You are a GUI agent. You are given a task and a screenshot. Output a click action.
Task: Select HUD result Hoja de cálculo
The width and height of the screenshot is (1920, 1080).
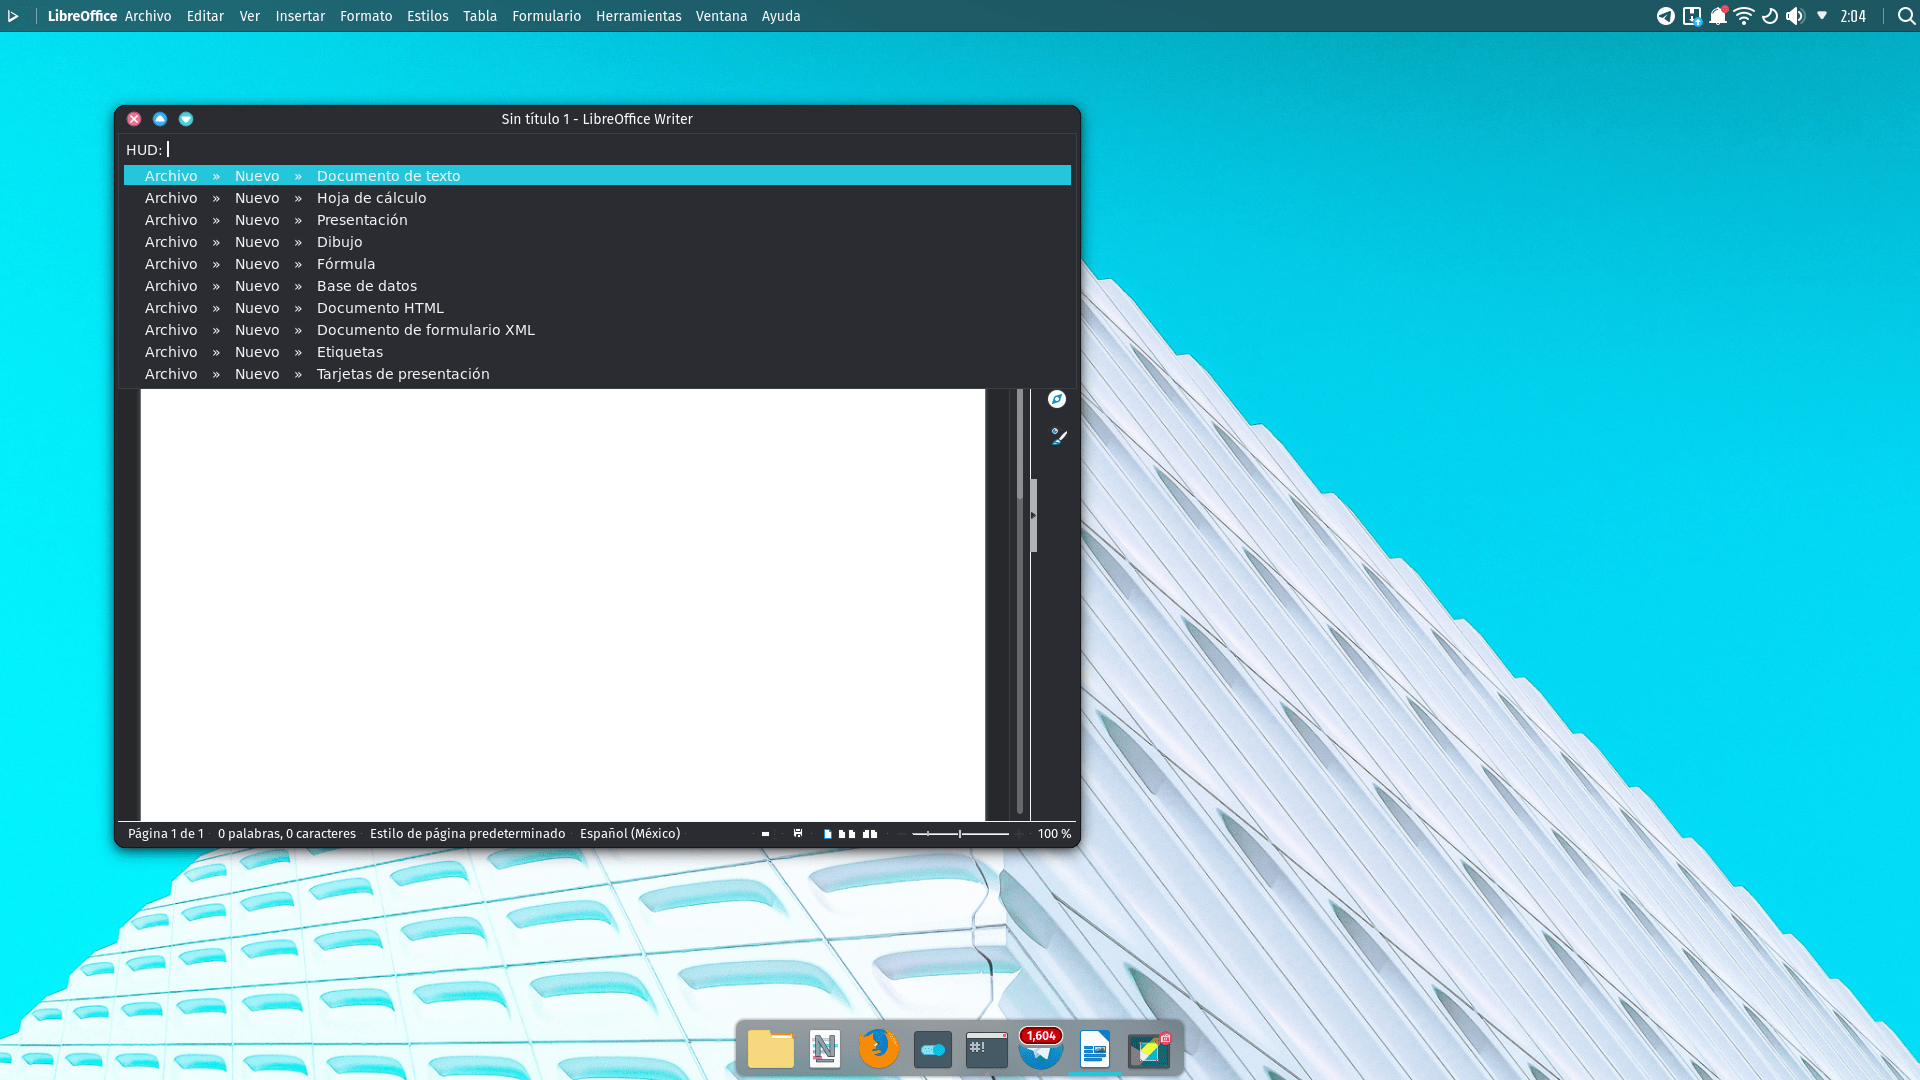pyautogui.click(x=597, y=198)
